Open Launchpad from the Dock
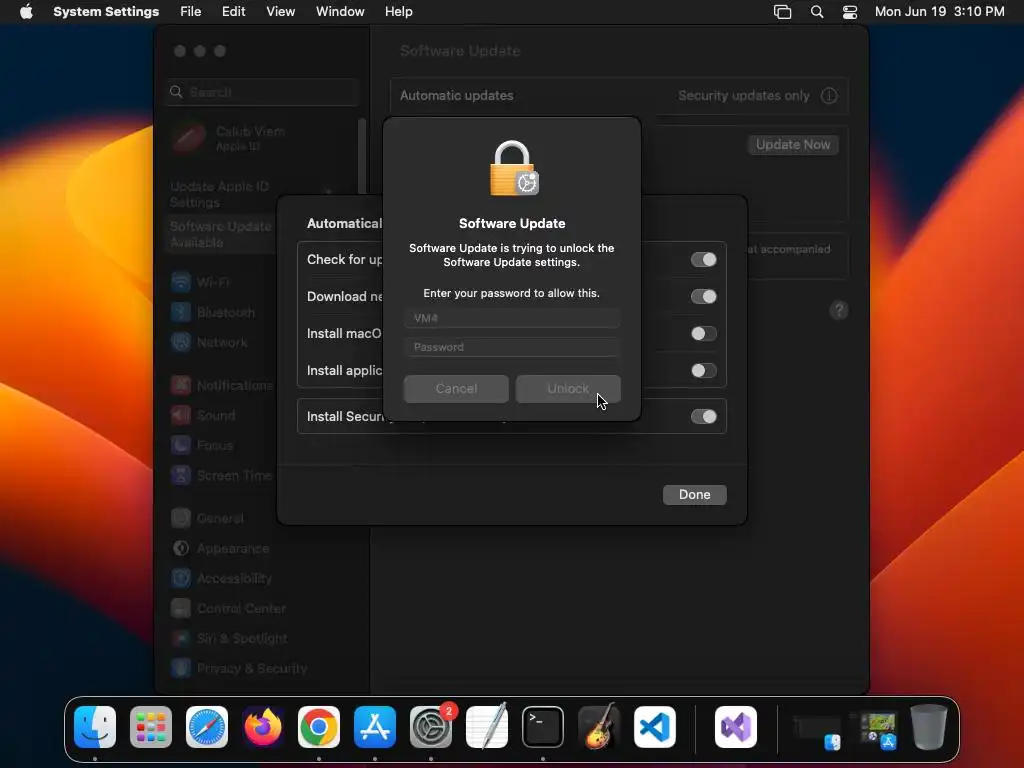 (x=151, y=727)
